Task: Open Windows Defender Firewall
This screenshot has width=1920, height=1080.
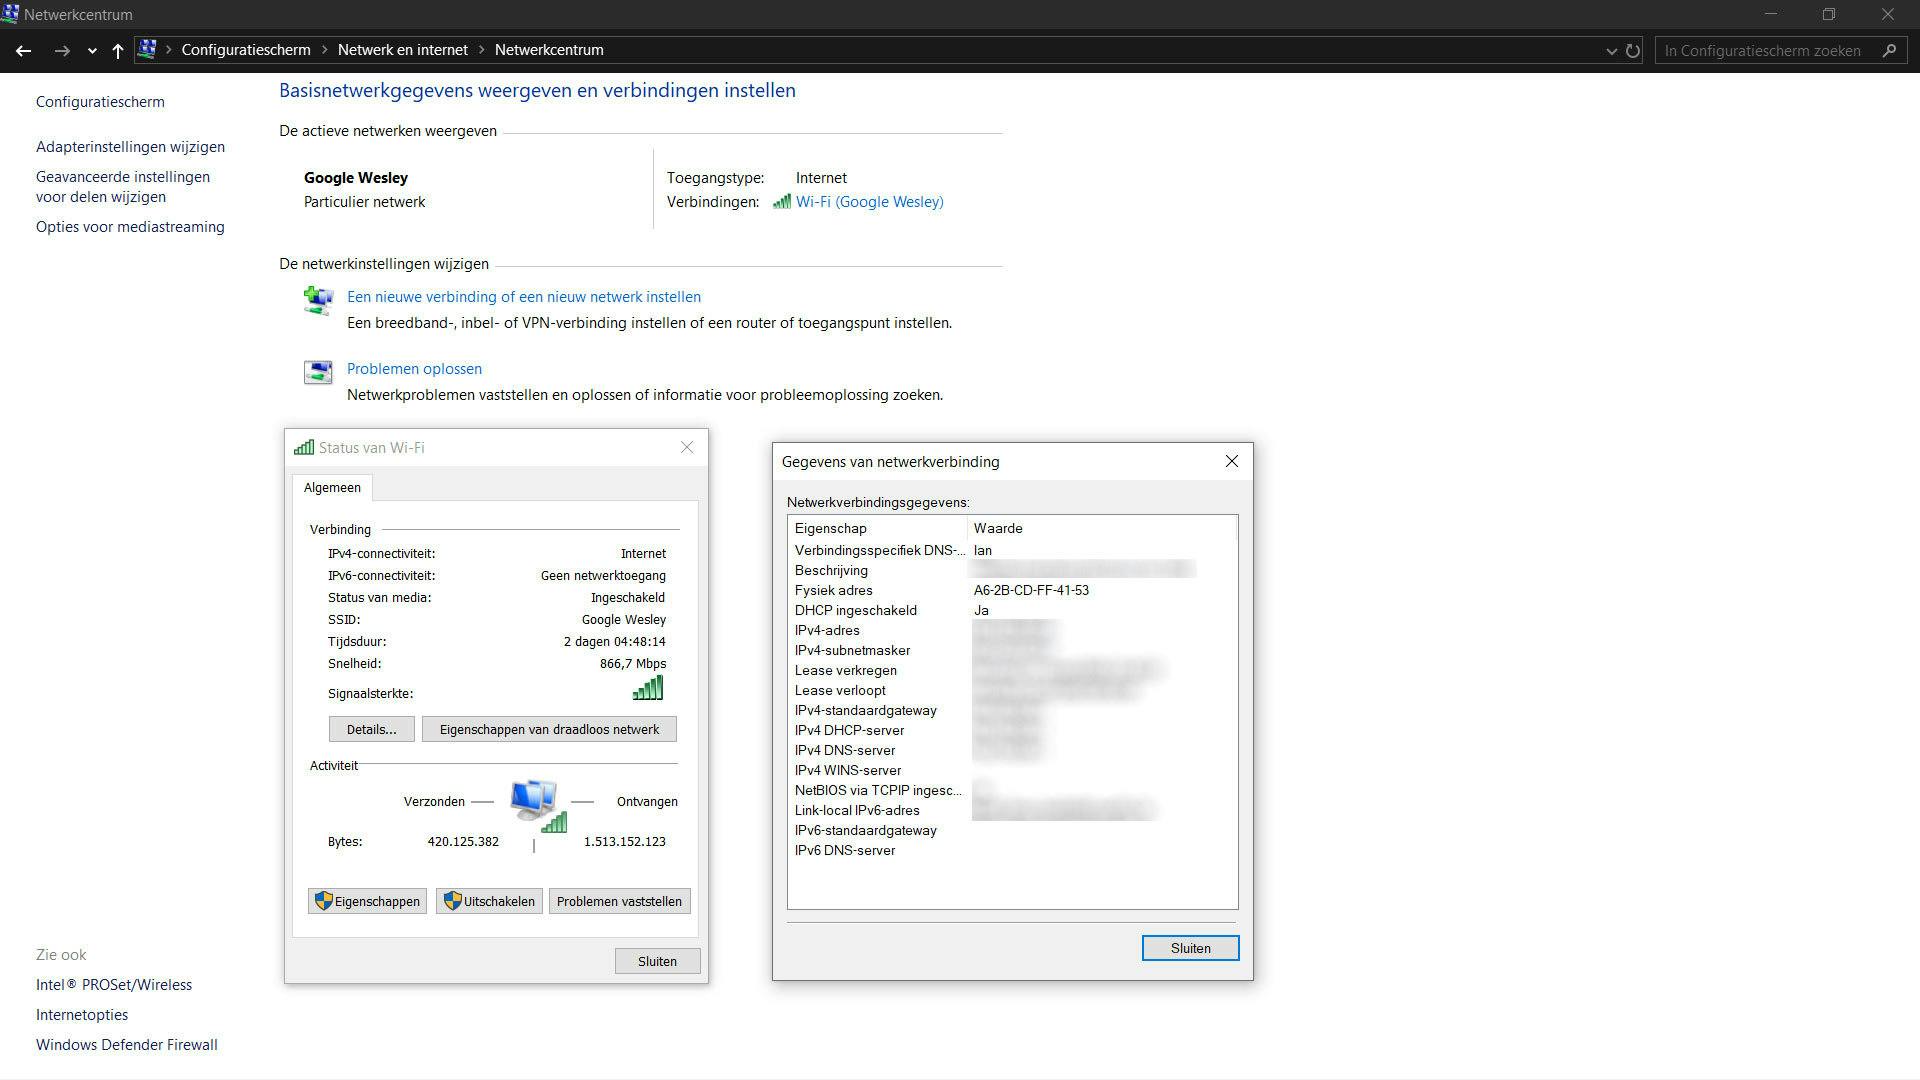Action: [126, 1044]
